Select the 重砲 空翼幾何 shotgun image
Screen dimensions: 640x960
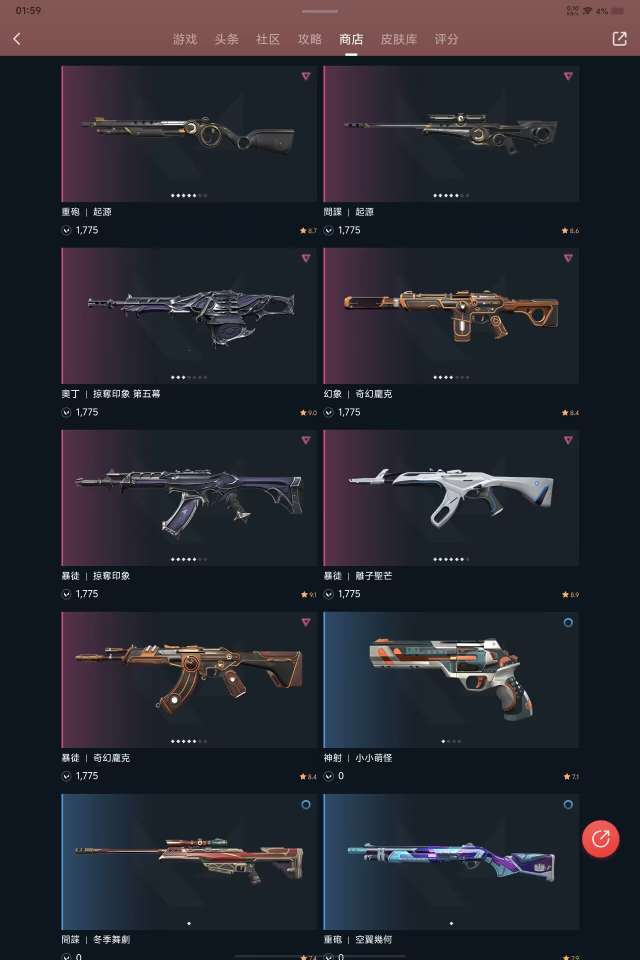coord(451,861)
